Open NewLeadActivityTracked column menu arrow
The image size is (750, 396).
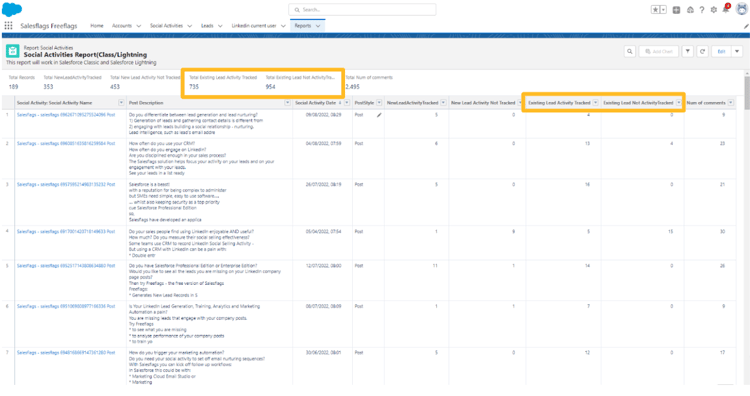[x=443, y=103]
